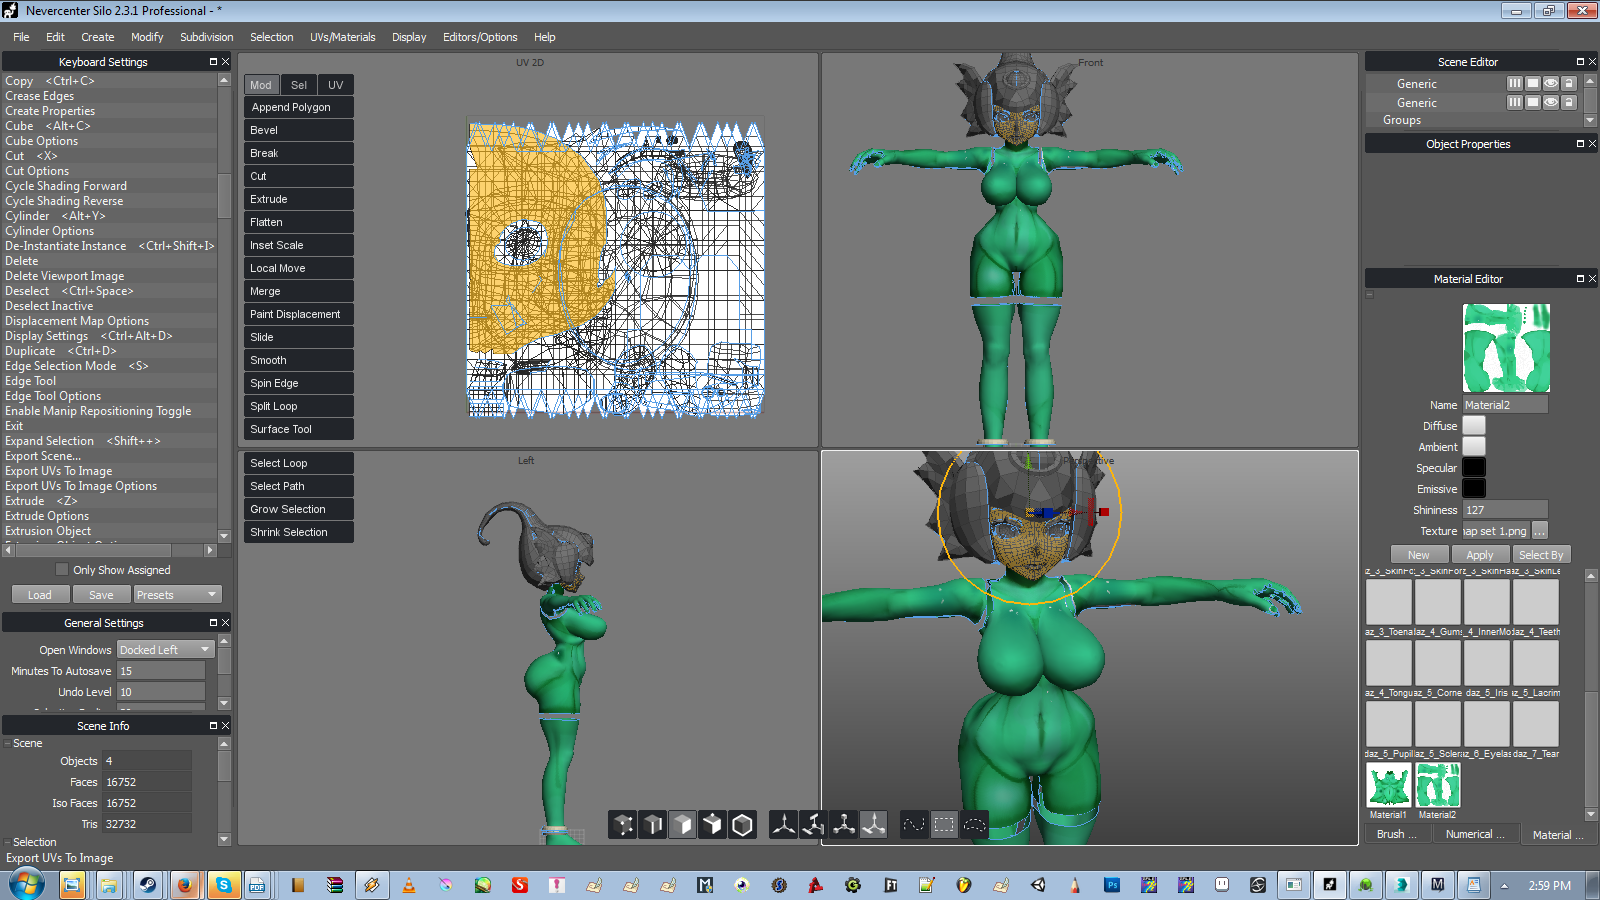Enable the Only Show Assigned checkbox
The image size is (1600, 900).
[x=62, y=570]
